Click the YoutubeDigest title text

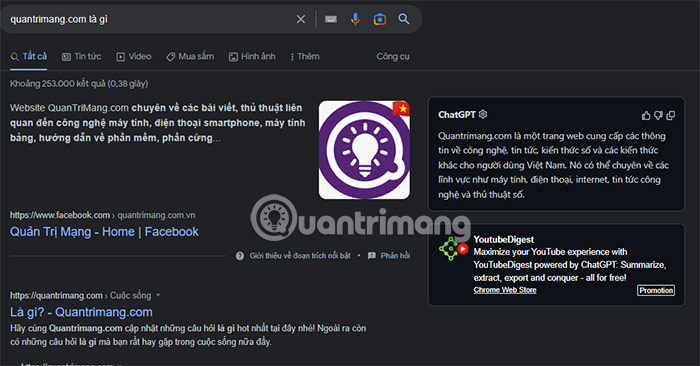504,240
